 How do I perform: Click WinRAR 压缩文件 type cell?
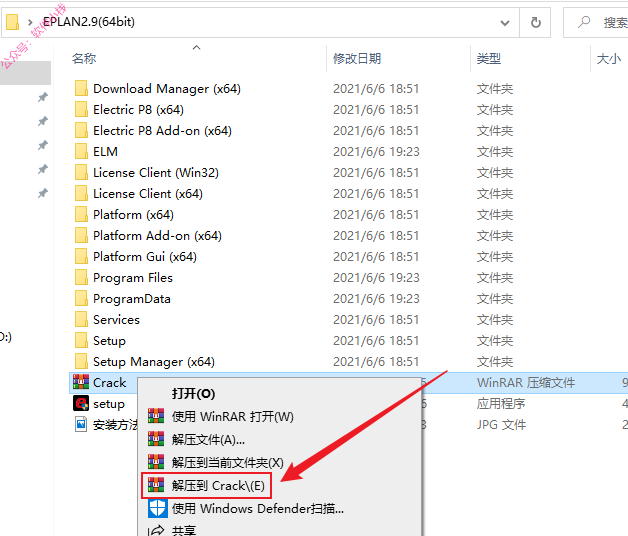(x=525, y=383)
